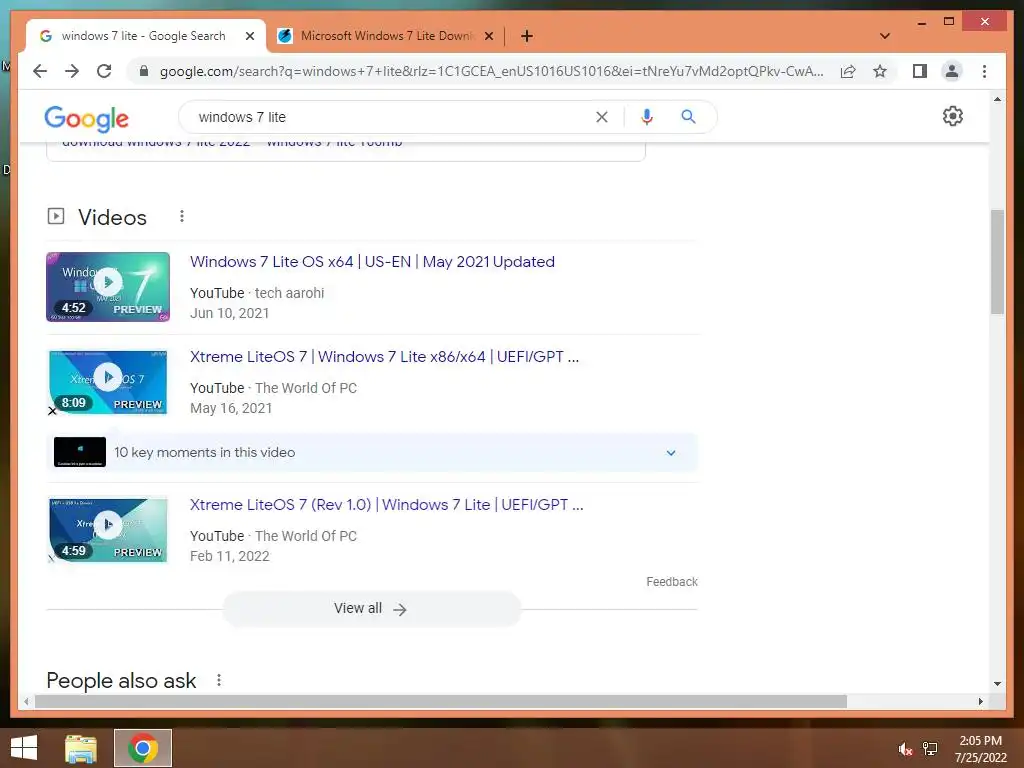Open the Windows Start button

[24, 748]
